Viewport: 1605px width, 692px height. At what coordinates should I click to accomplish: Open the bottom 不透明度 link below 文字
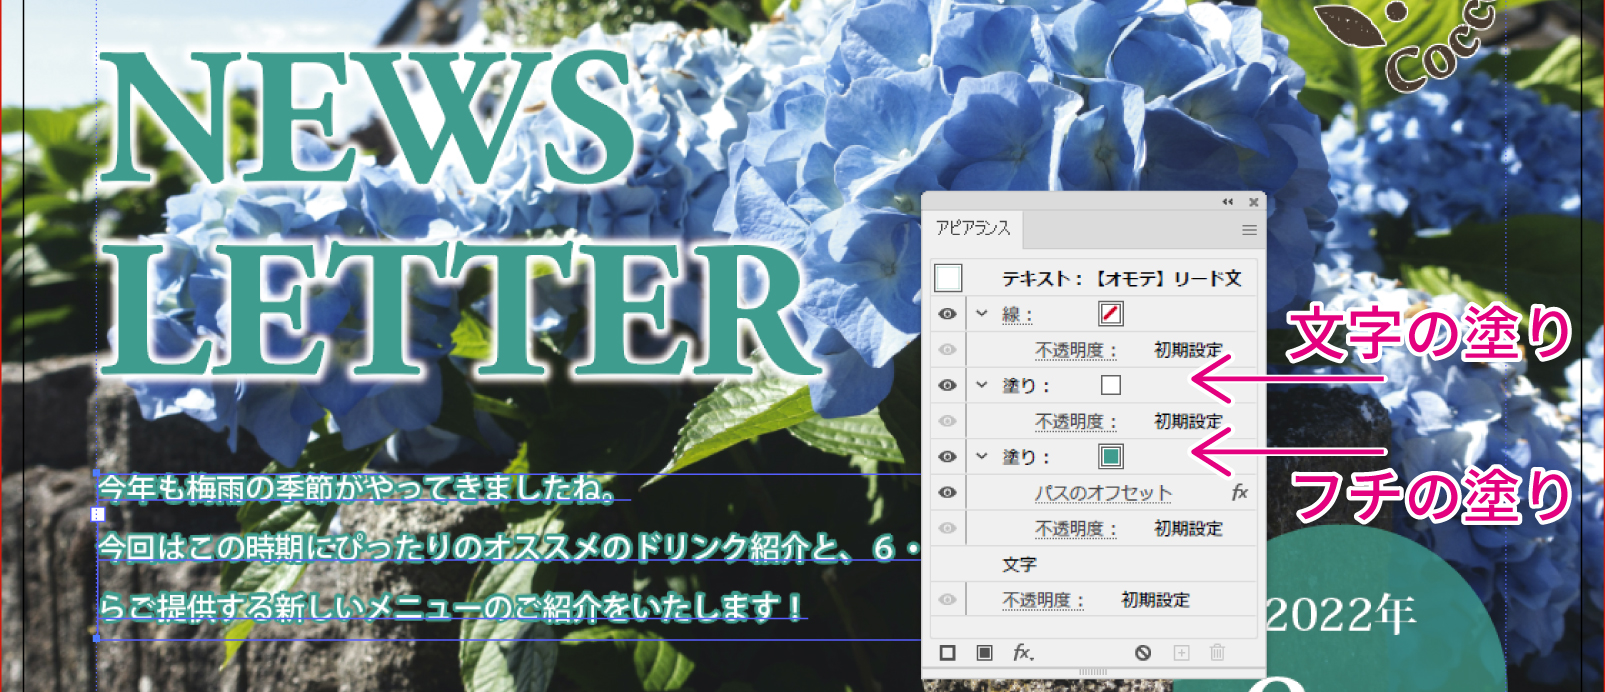tap(1042, 600)
